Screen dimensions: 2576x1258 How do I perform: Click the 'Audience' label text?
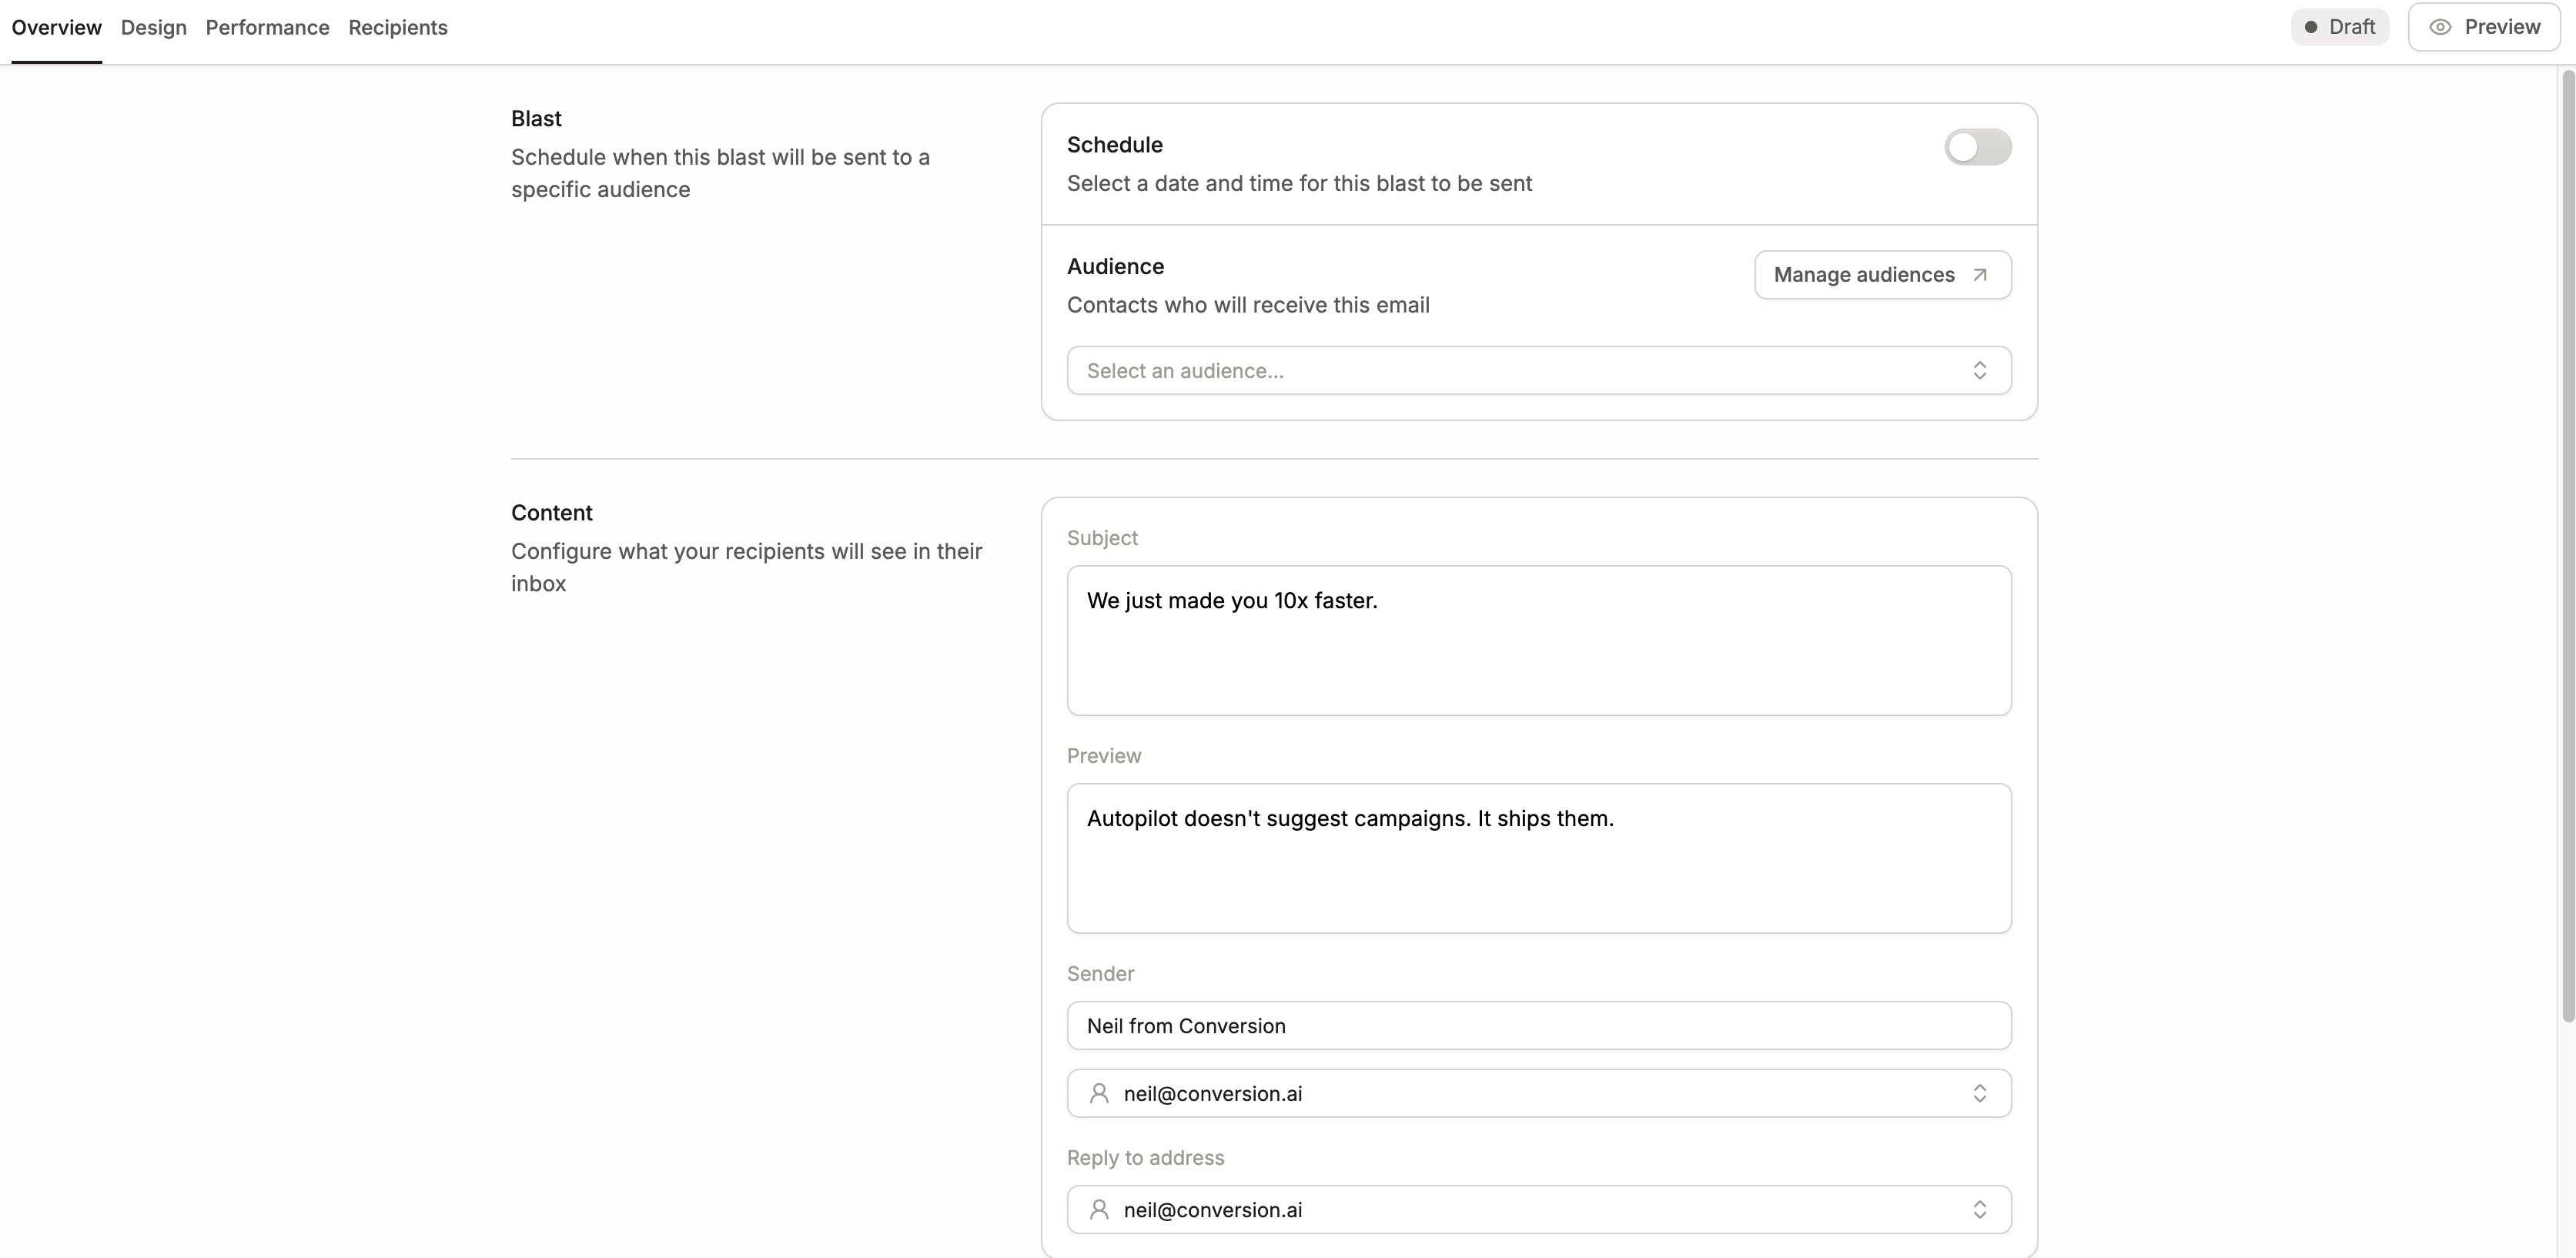coord(1115,267)
